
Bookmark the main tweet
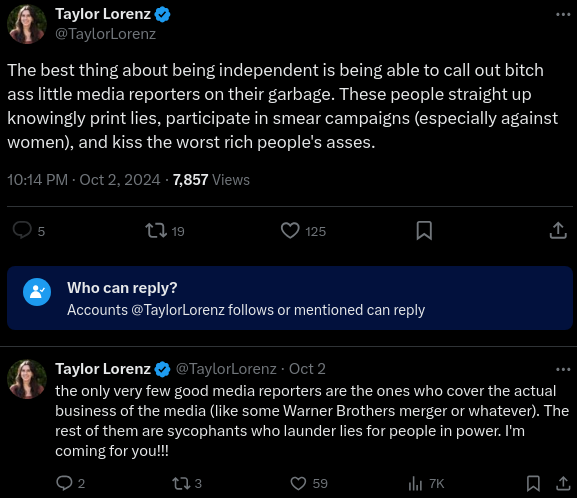point(424,231)
